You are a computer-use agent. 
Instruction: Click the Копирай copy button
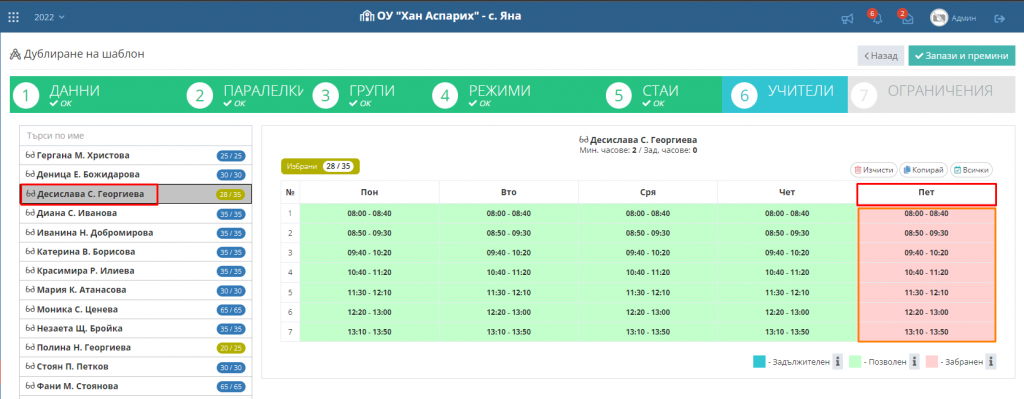click(923, 170)
